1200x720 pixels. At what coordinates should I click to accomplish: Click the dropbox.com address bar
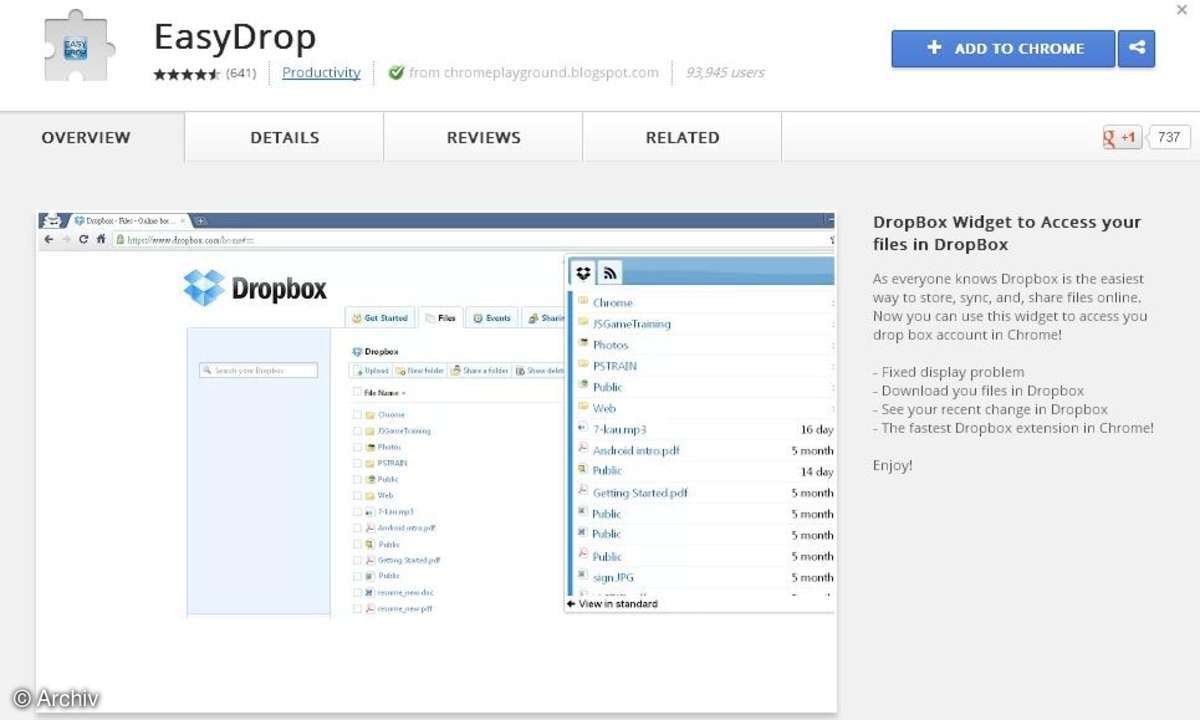[x=470, y=240]
